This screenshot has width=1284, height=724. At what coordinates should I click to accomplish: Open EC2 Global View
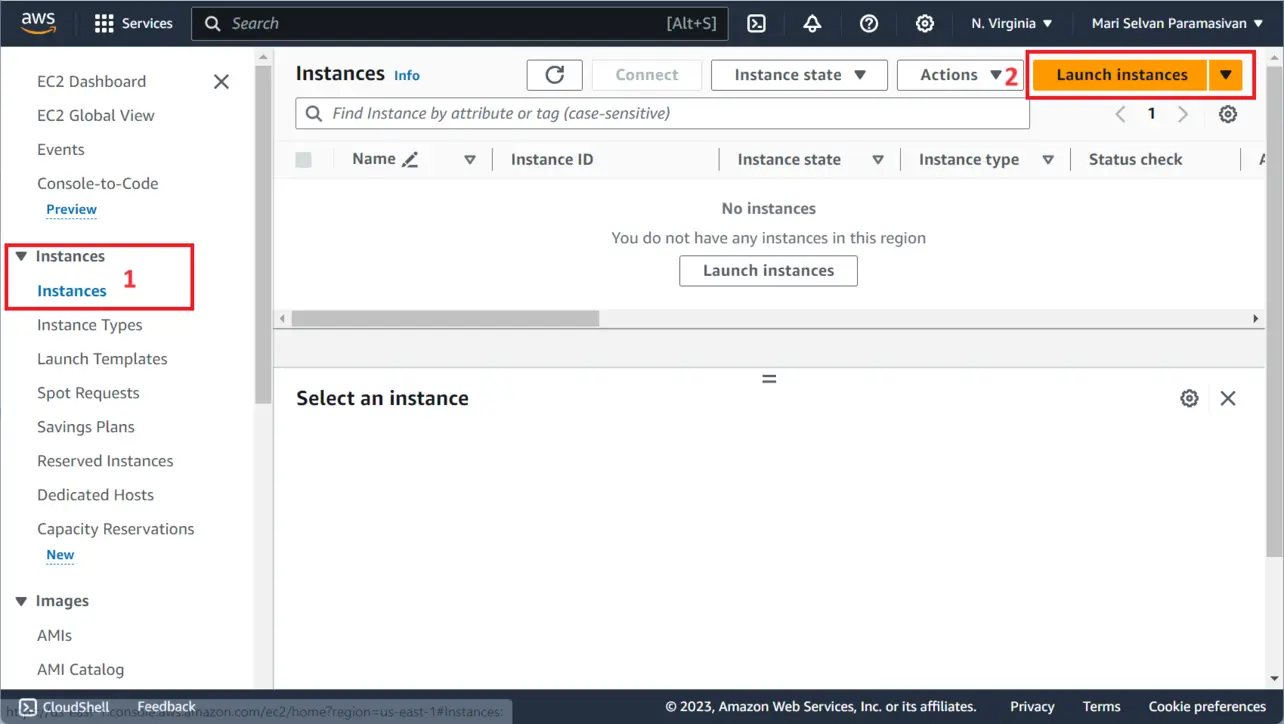point(96,116)
